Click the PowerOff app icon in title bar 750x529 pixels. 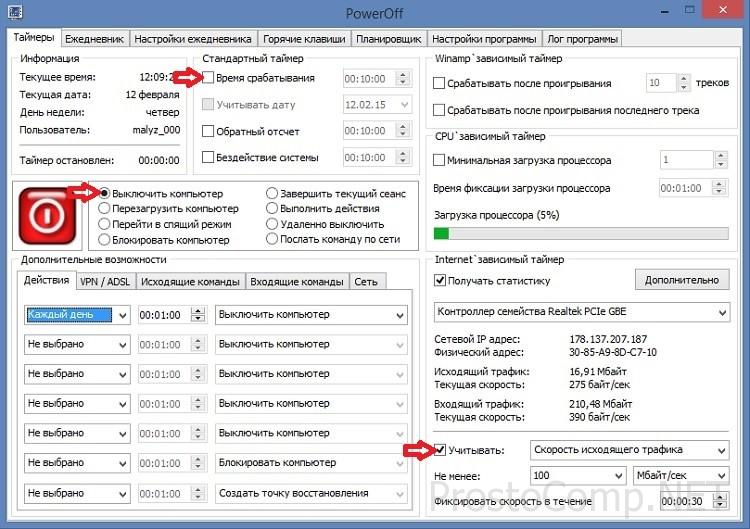[14, 13]
